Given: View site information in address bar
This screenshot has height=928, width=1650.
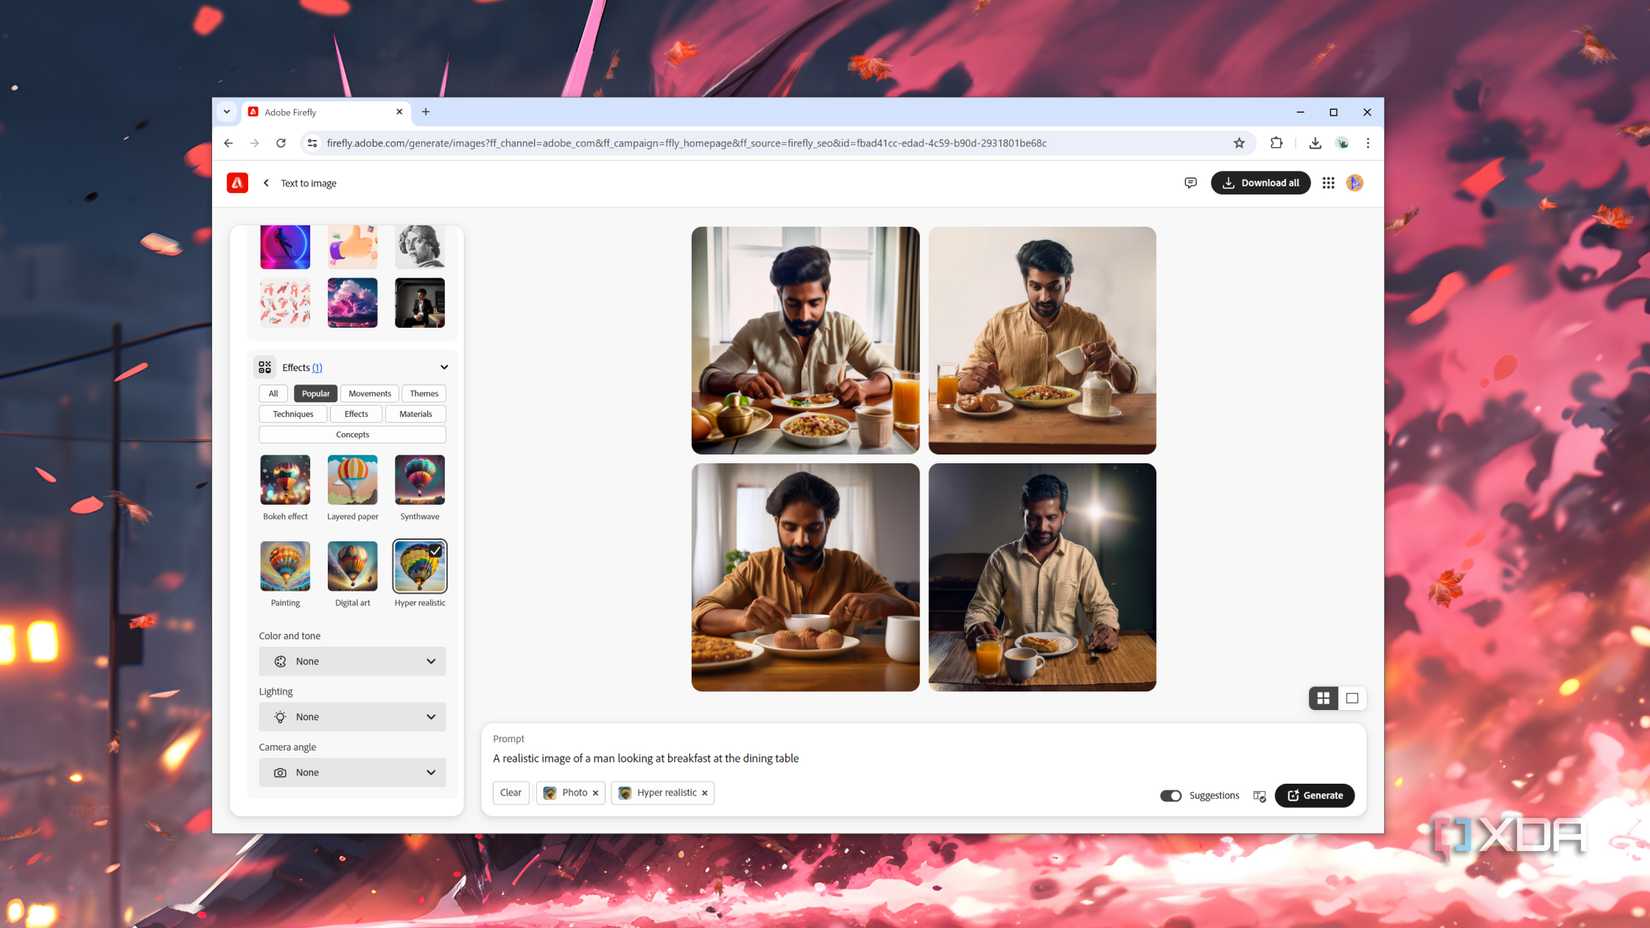Looking at the screenshot, I should tap(312, 143).
